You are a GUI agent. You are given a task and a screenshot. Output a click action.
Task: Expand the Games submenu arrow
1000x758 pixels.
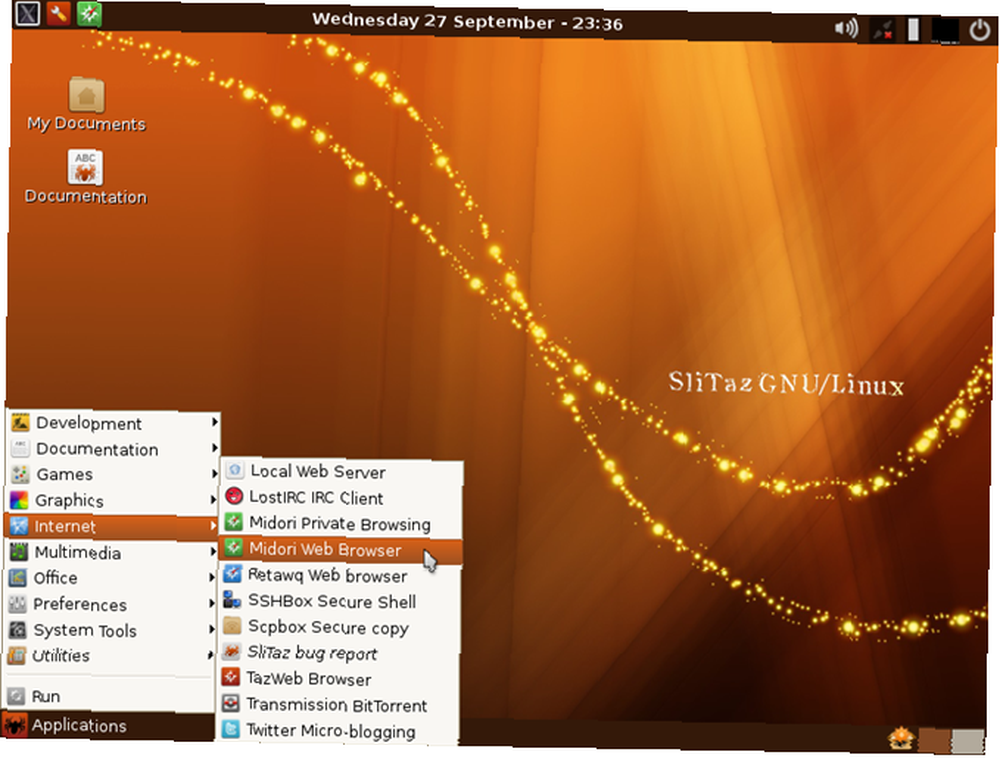[x=214, y=474]
